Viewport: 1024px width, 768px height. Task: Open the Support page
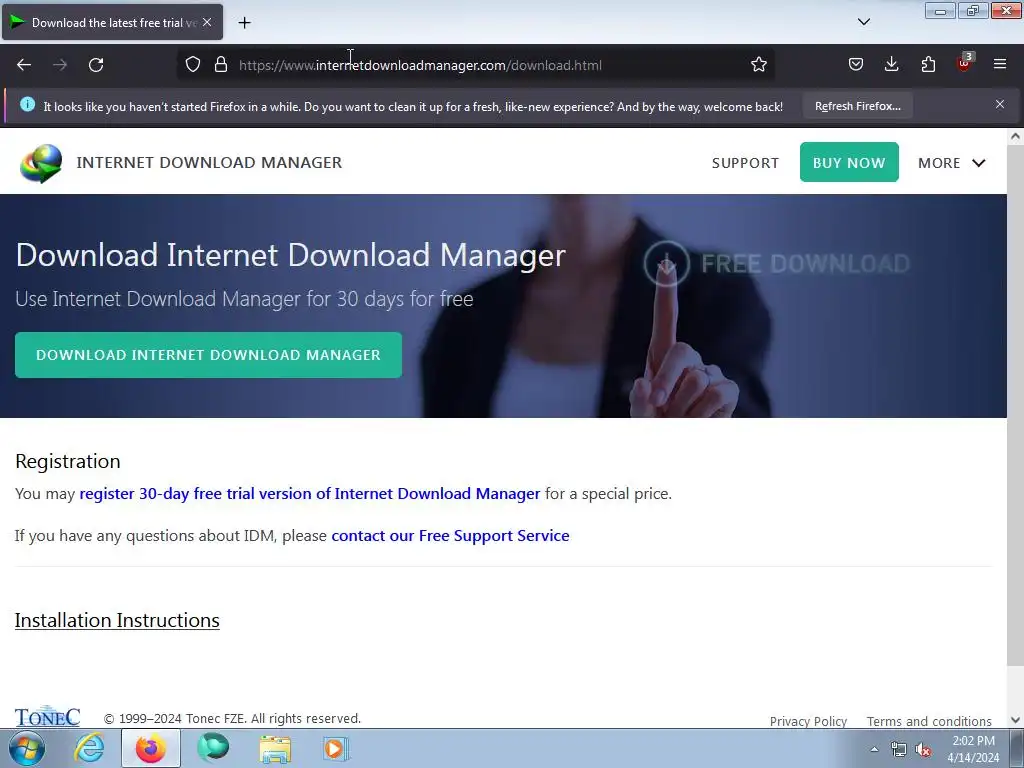coord(745,163)
